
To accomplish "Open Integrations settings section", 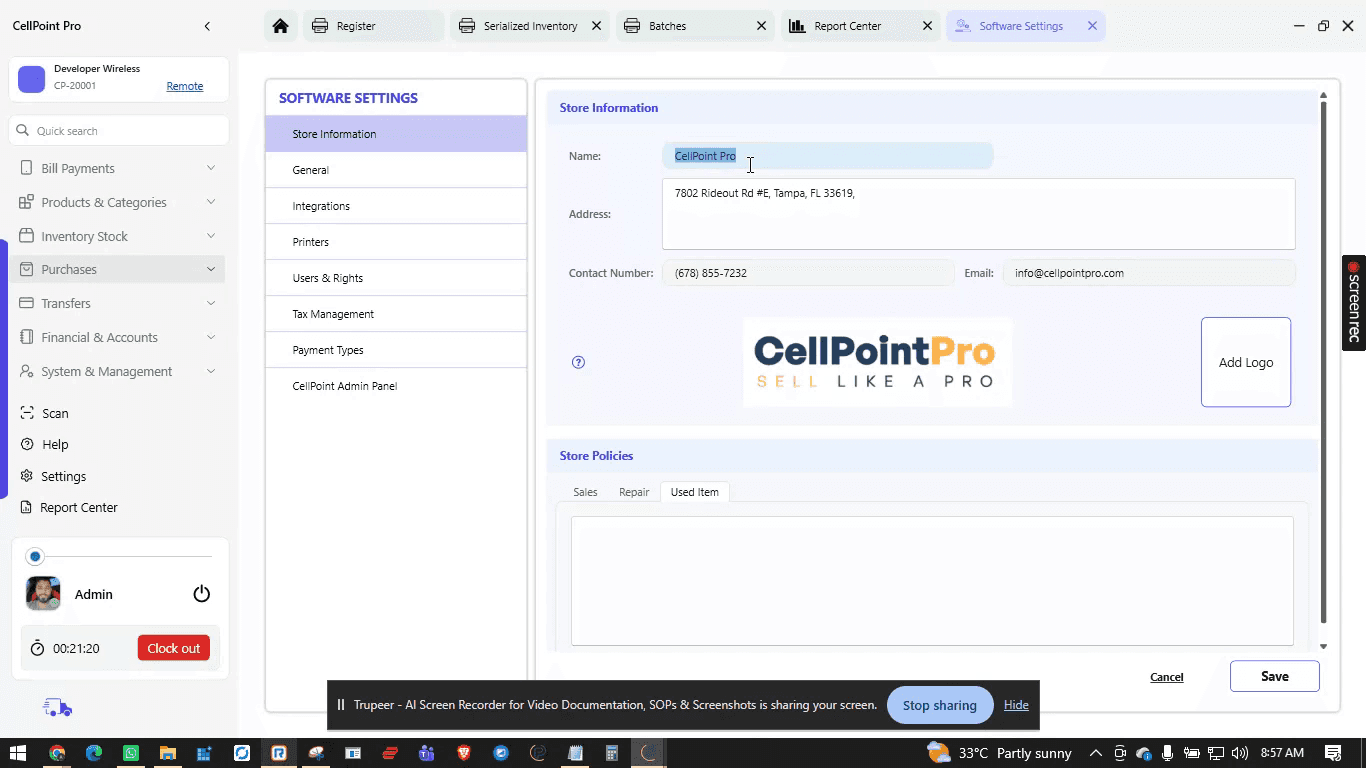I will (x=396, y=206).
